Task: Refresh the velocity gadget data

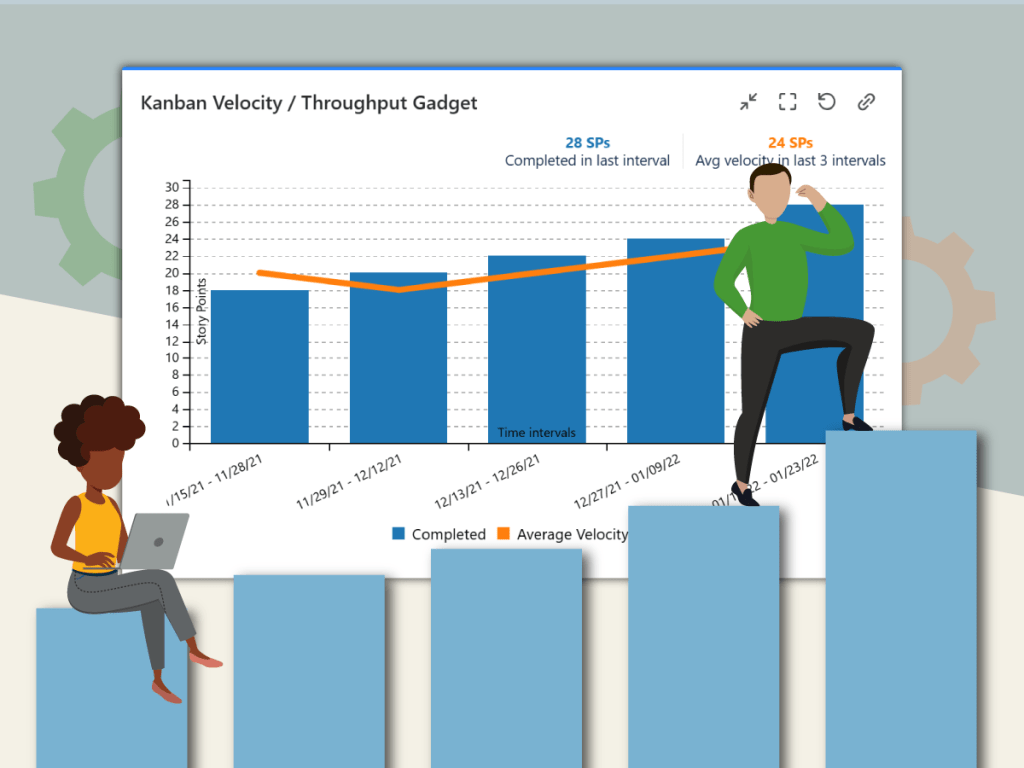Action: (826, 101)
